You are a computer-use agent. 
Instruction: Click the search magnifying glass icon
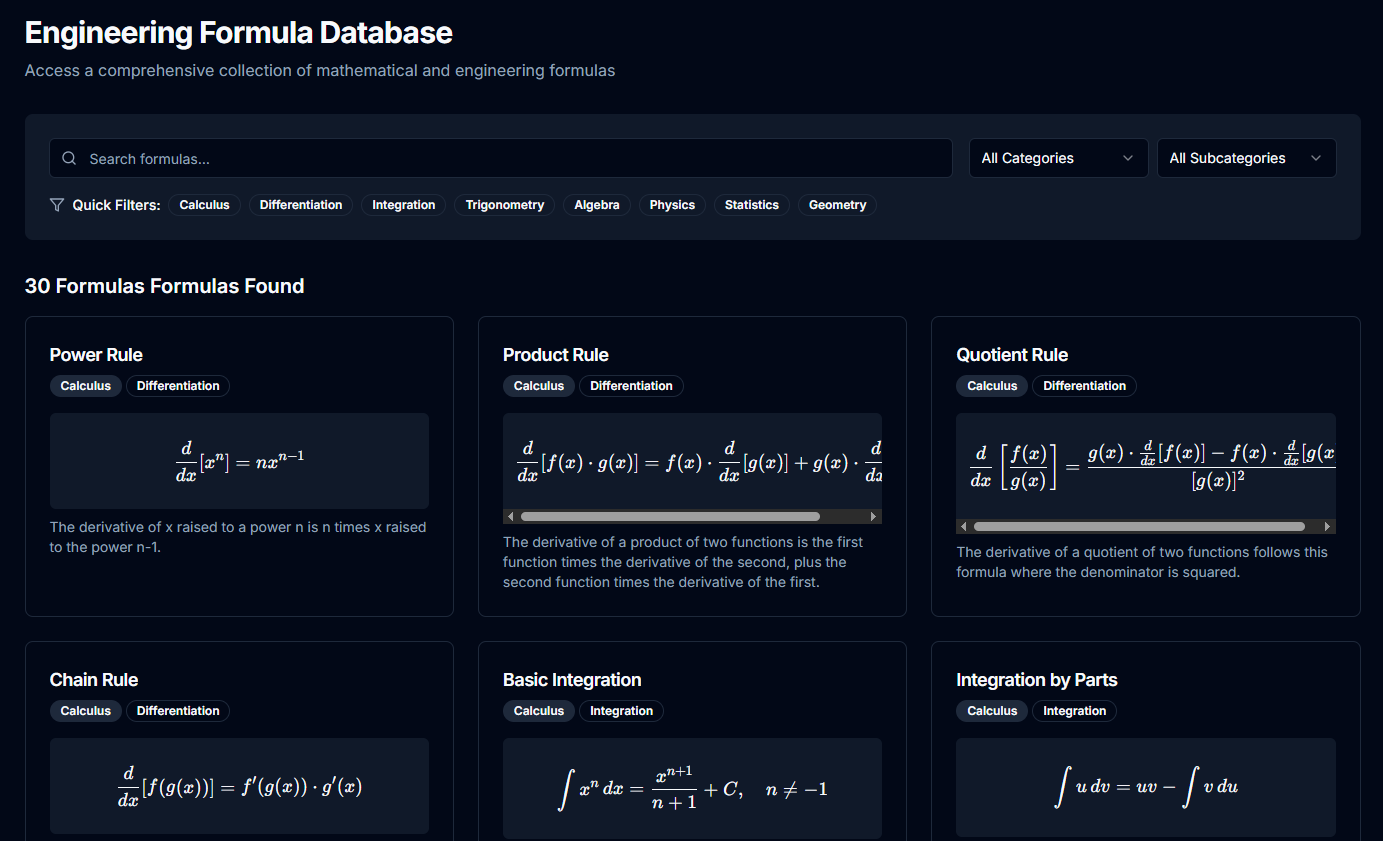[68, 158]
